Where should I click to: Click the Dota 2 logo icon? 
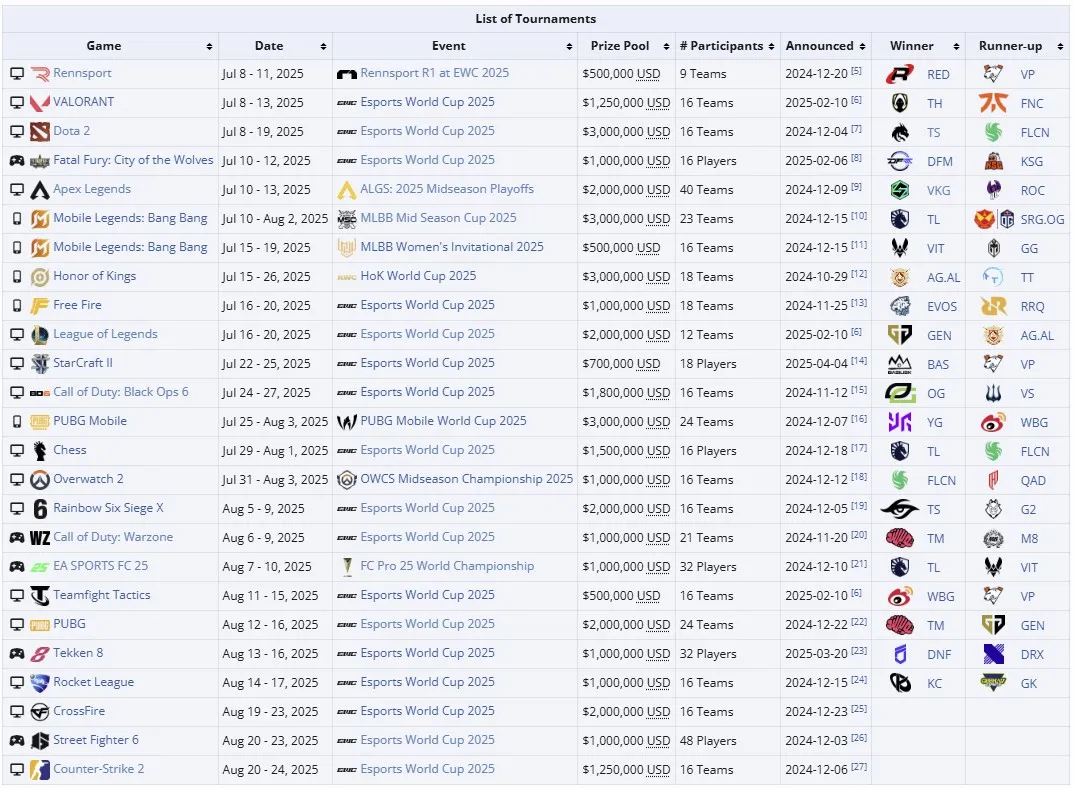40,132
